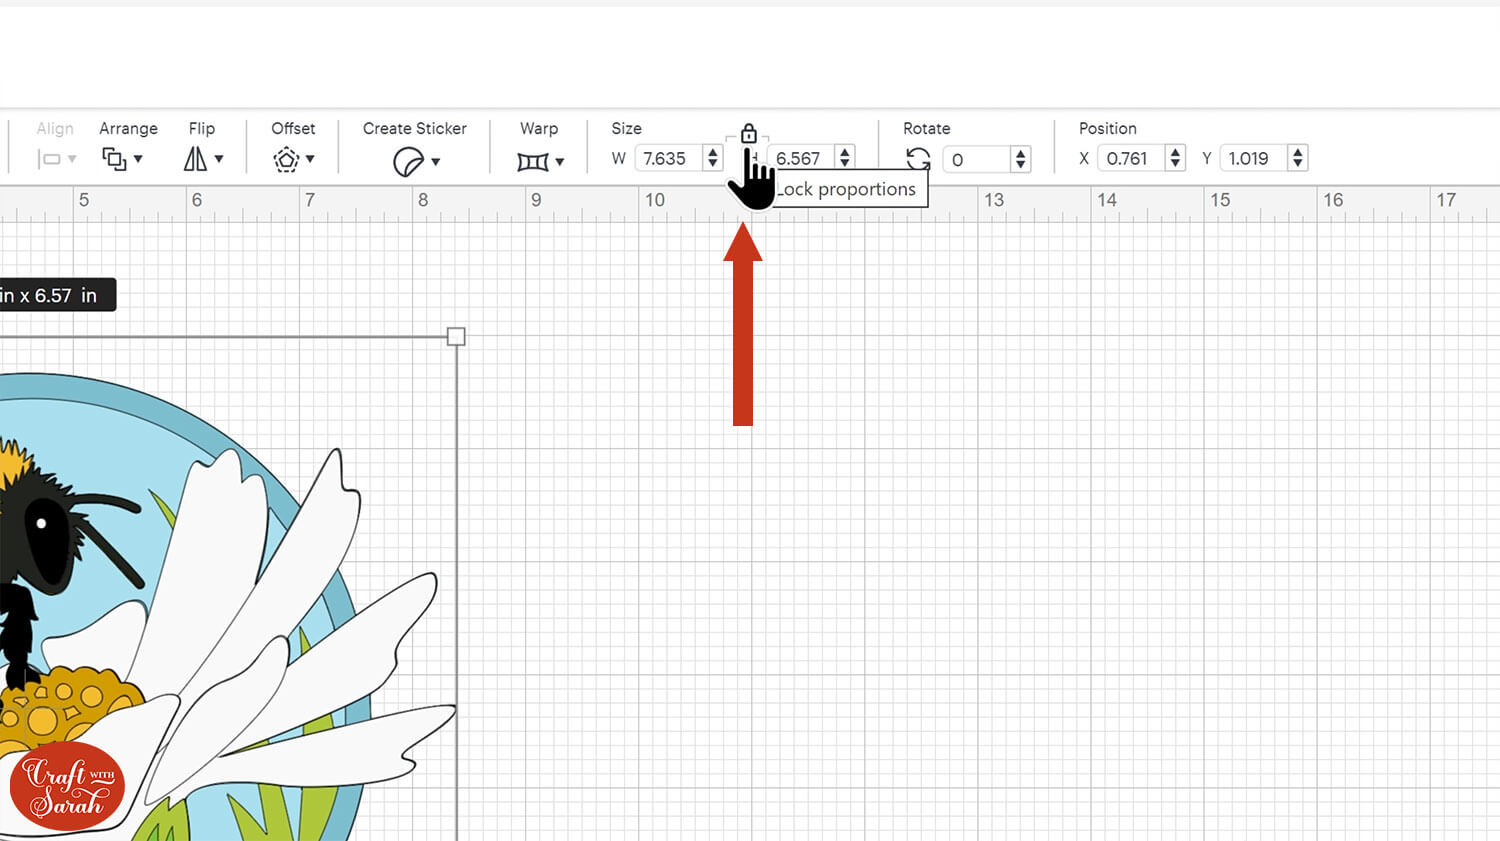Expand the Create Sticker dropdown arrow
This screenshot has height=841, width=1500.
435,161
